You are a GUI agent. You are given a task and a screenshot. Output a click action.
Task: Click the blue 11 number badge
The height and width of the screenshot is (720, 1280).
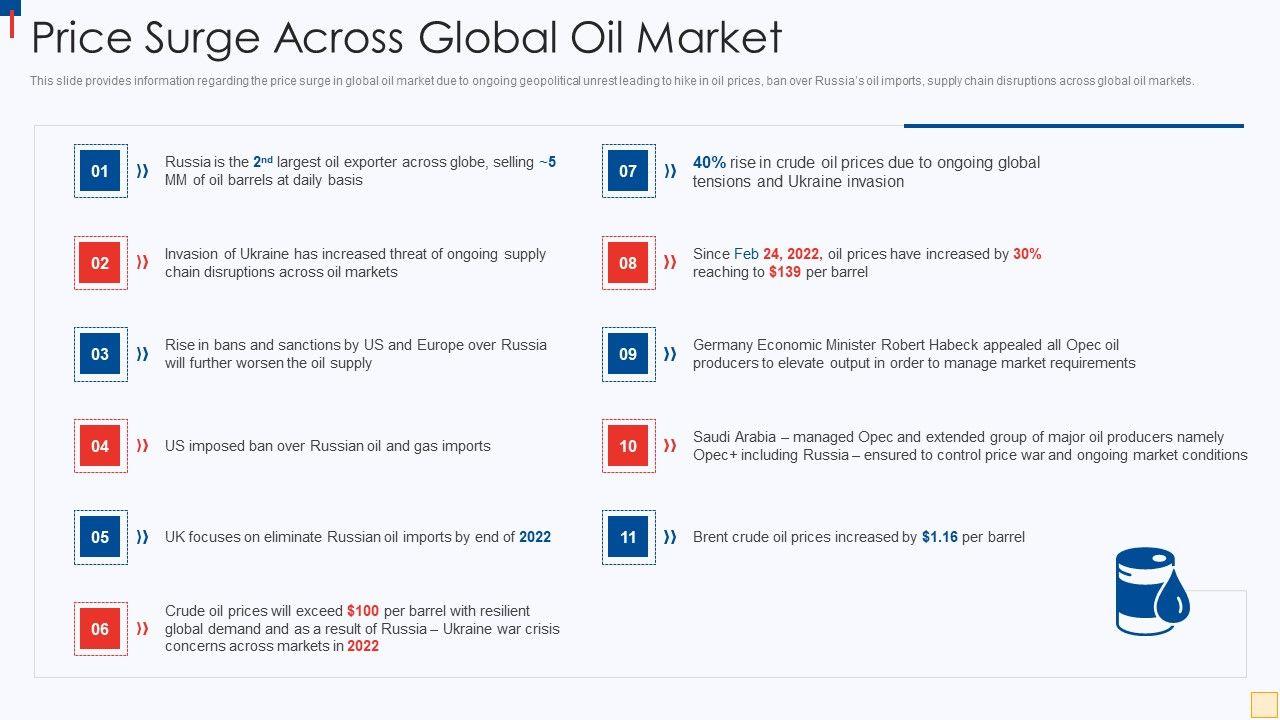click(x=628, y=537)
